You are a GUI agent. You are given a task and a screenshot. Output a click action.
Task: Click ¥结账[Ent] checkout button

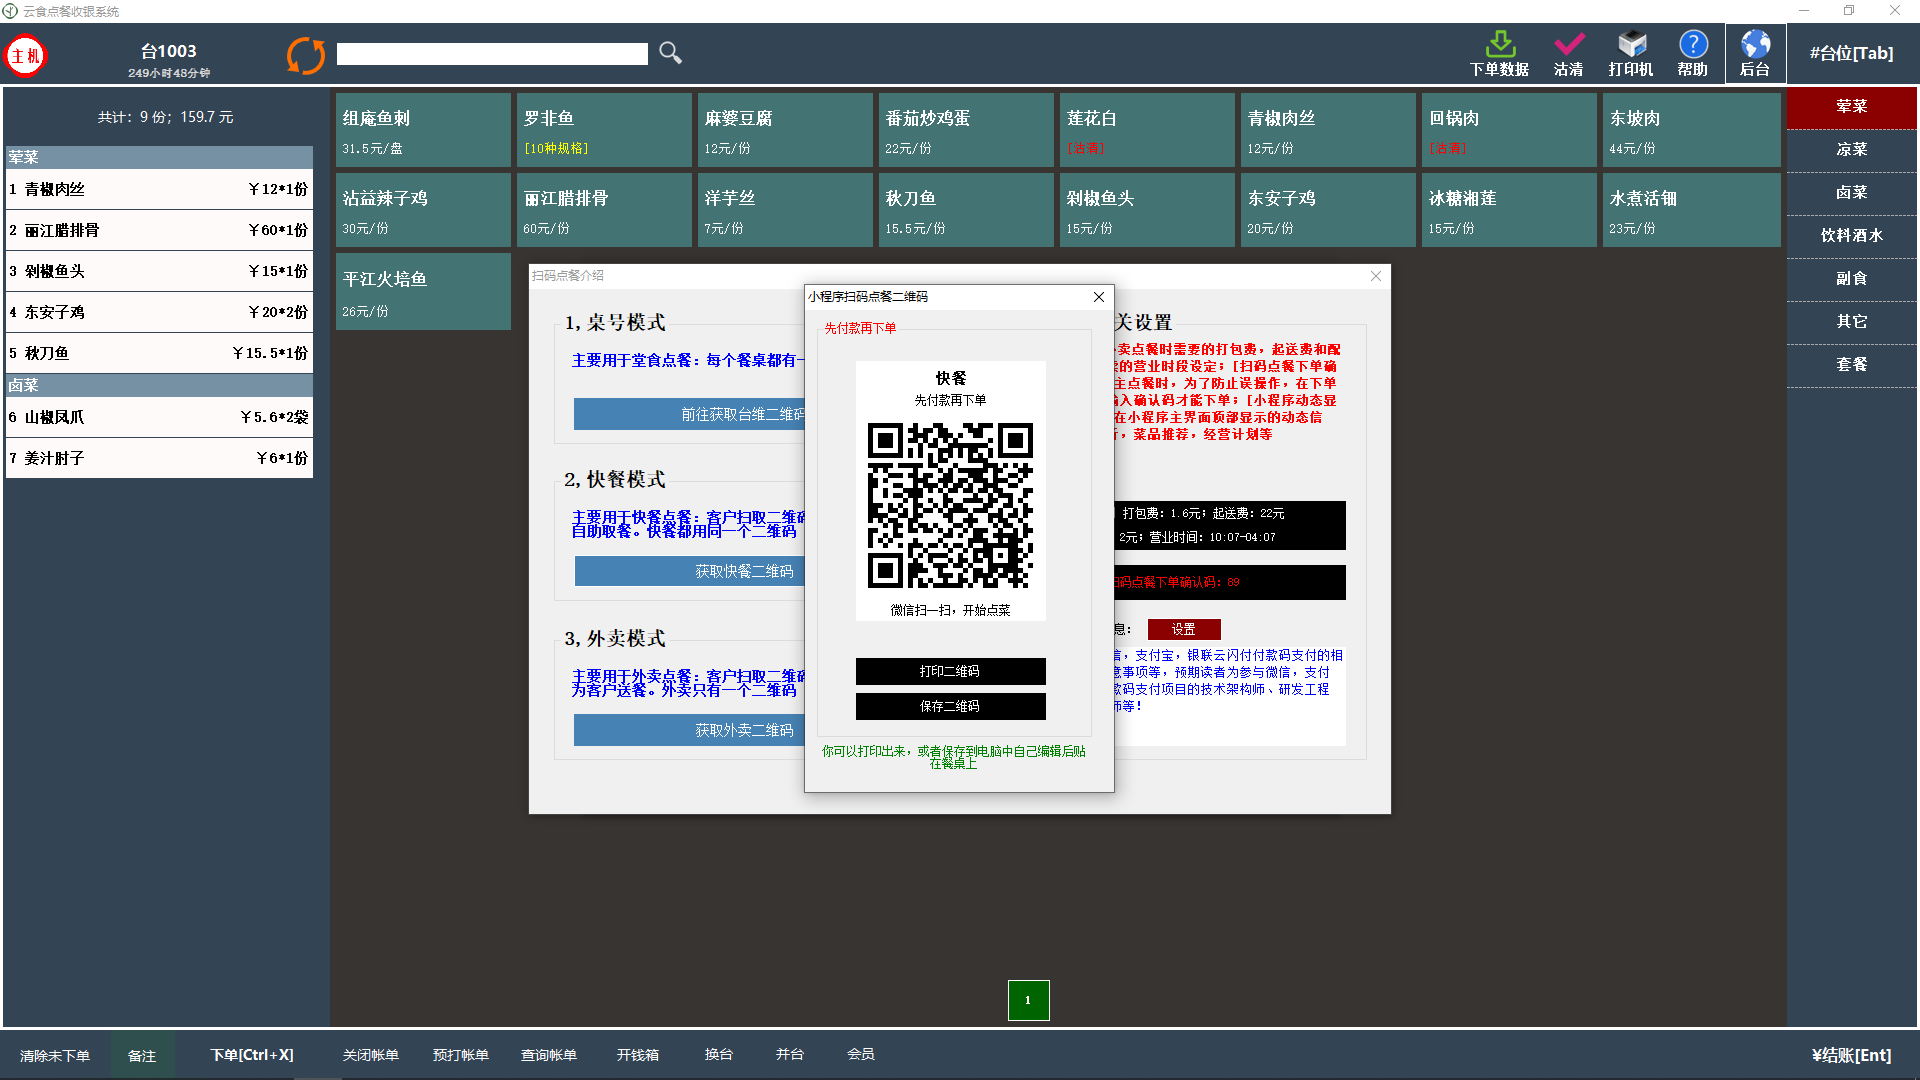click(x=1851, y=1055)
